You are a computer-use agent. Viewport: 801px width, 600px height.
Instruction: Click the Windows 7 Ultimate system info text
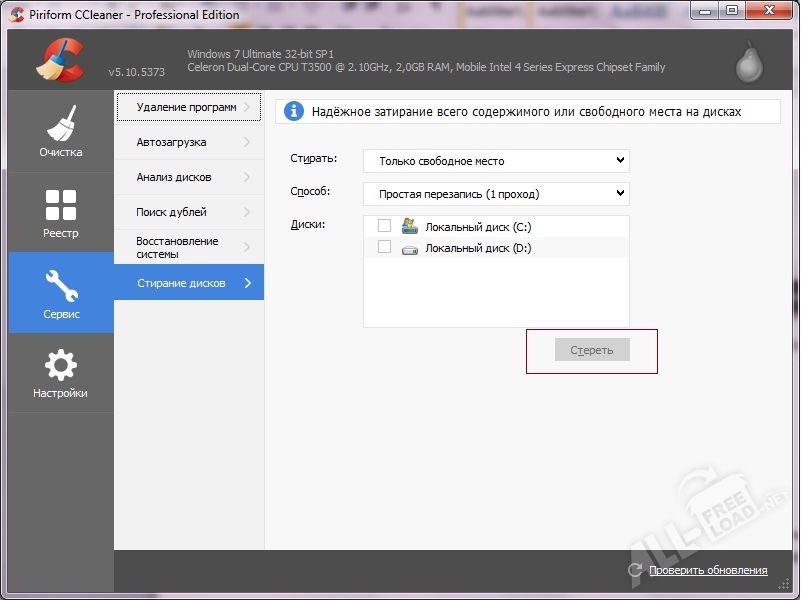coord(260,54)
